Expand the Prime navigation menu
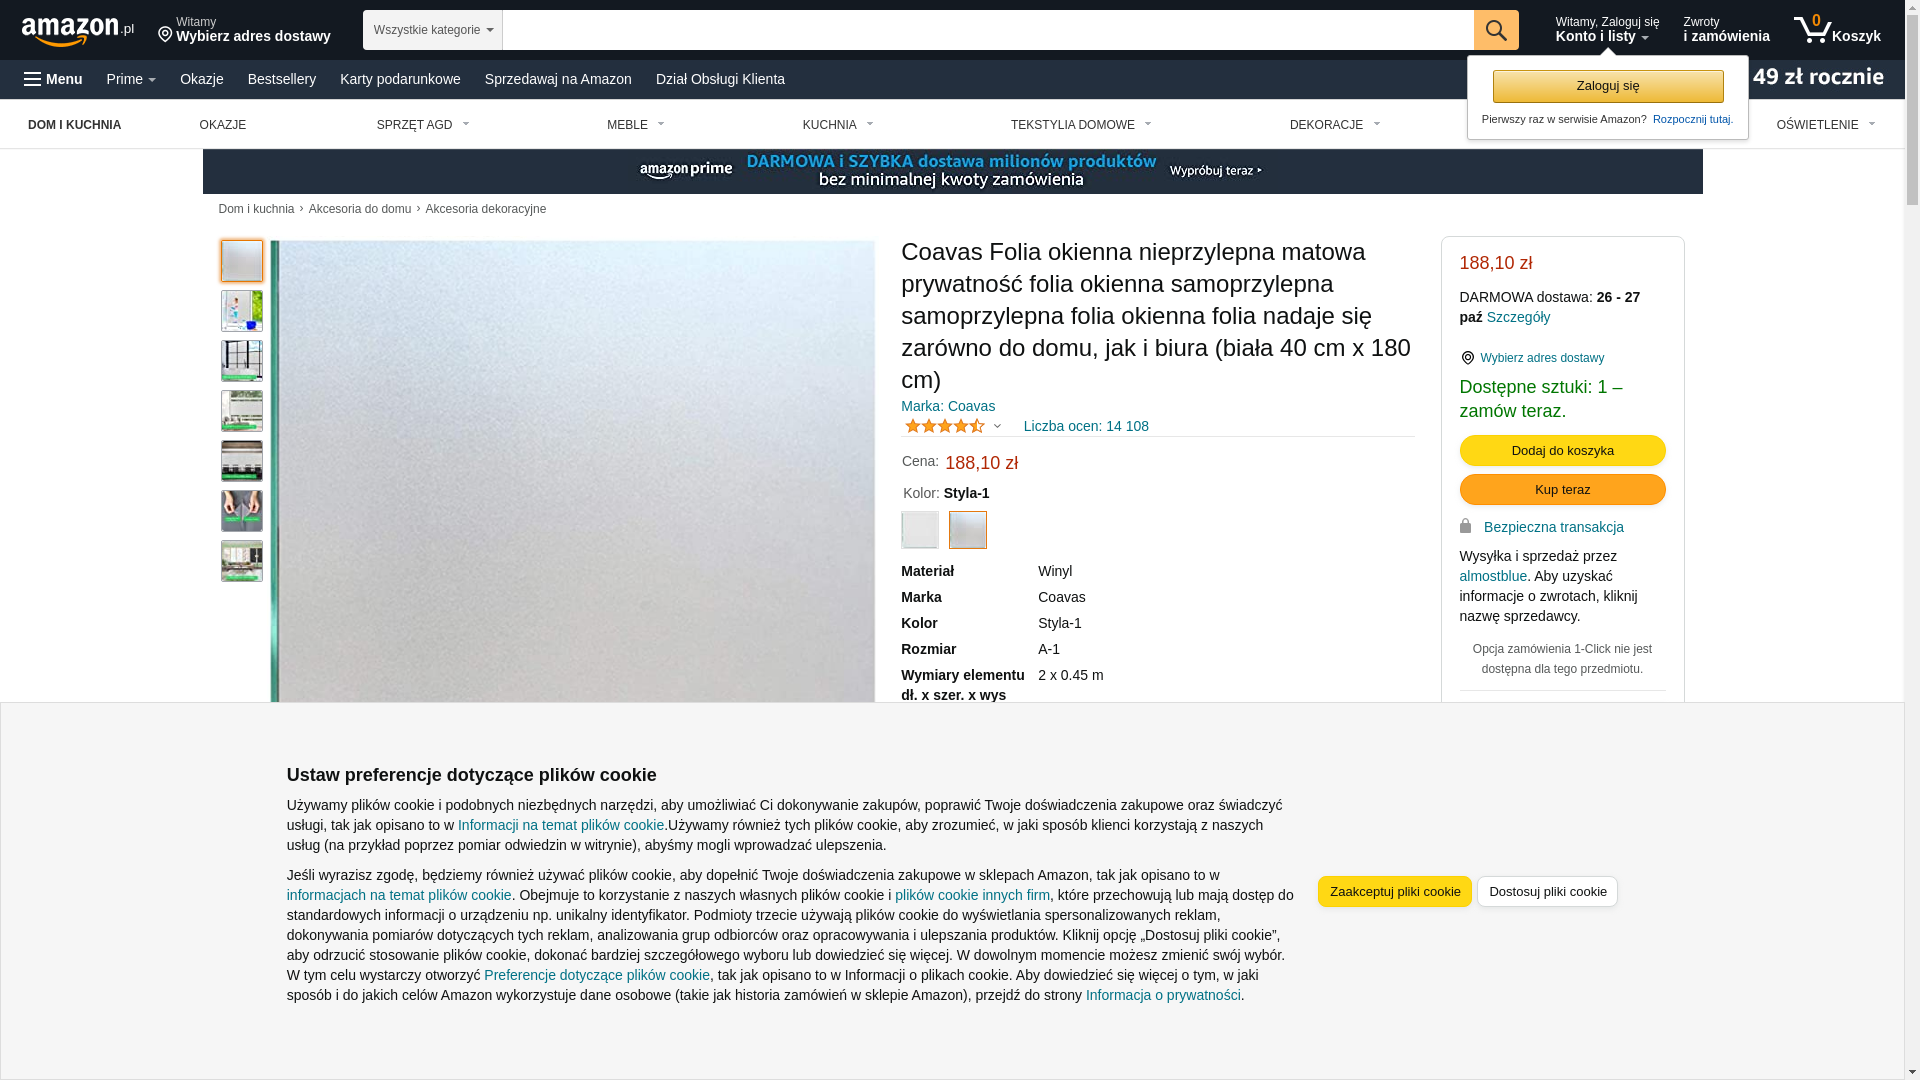This screenshot has width=1920, height=1080. [131, 79]
